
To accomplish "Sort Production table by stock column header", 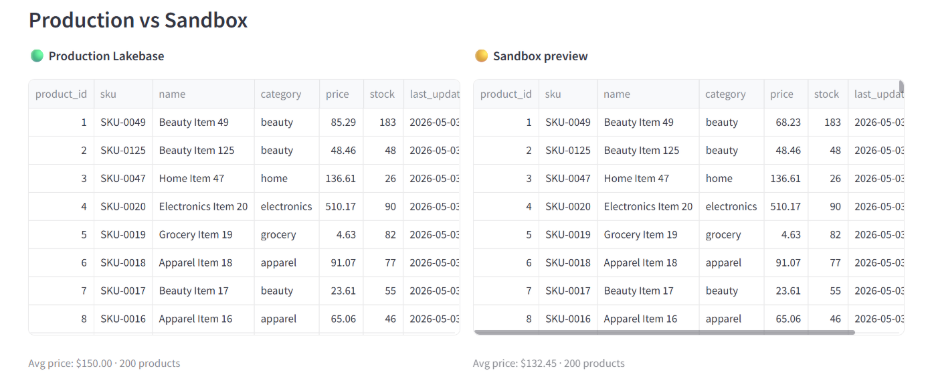I will tap(383, 94).
